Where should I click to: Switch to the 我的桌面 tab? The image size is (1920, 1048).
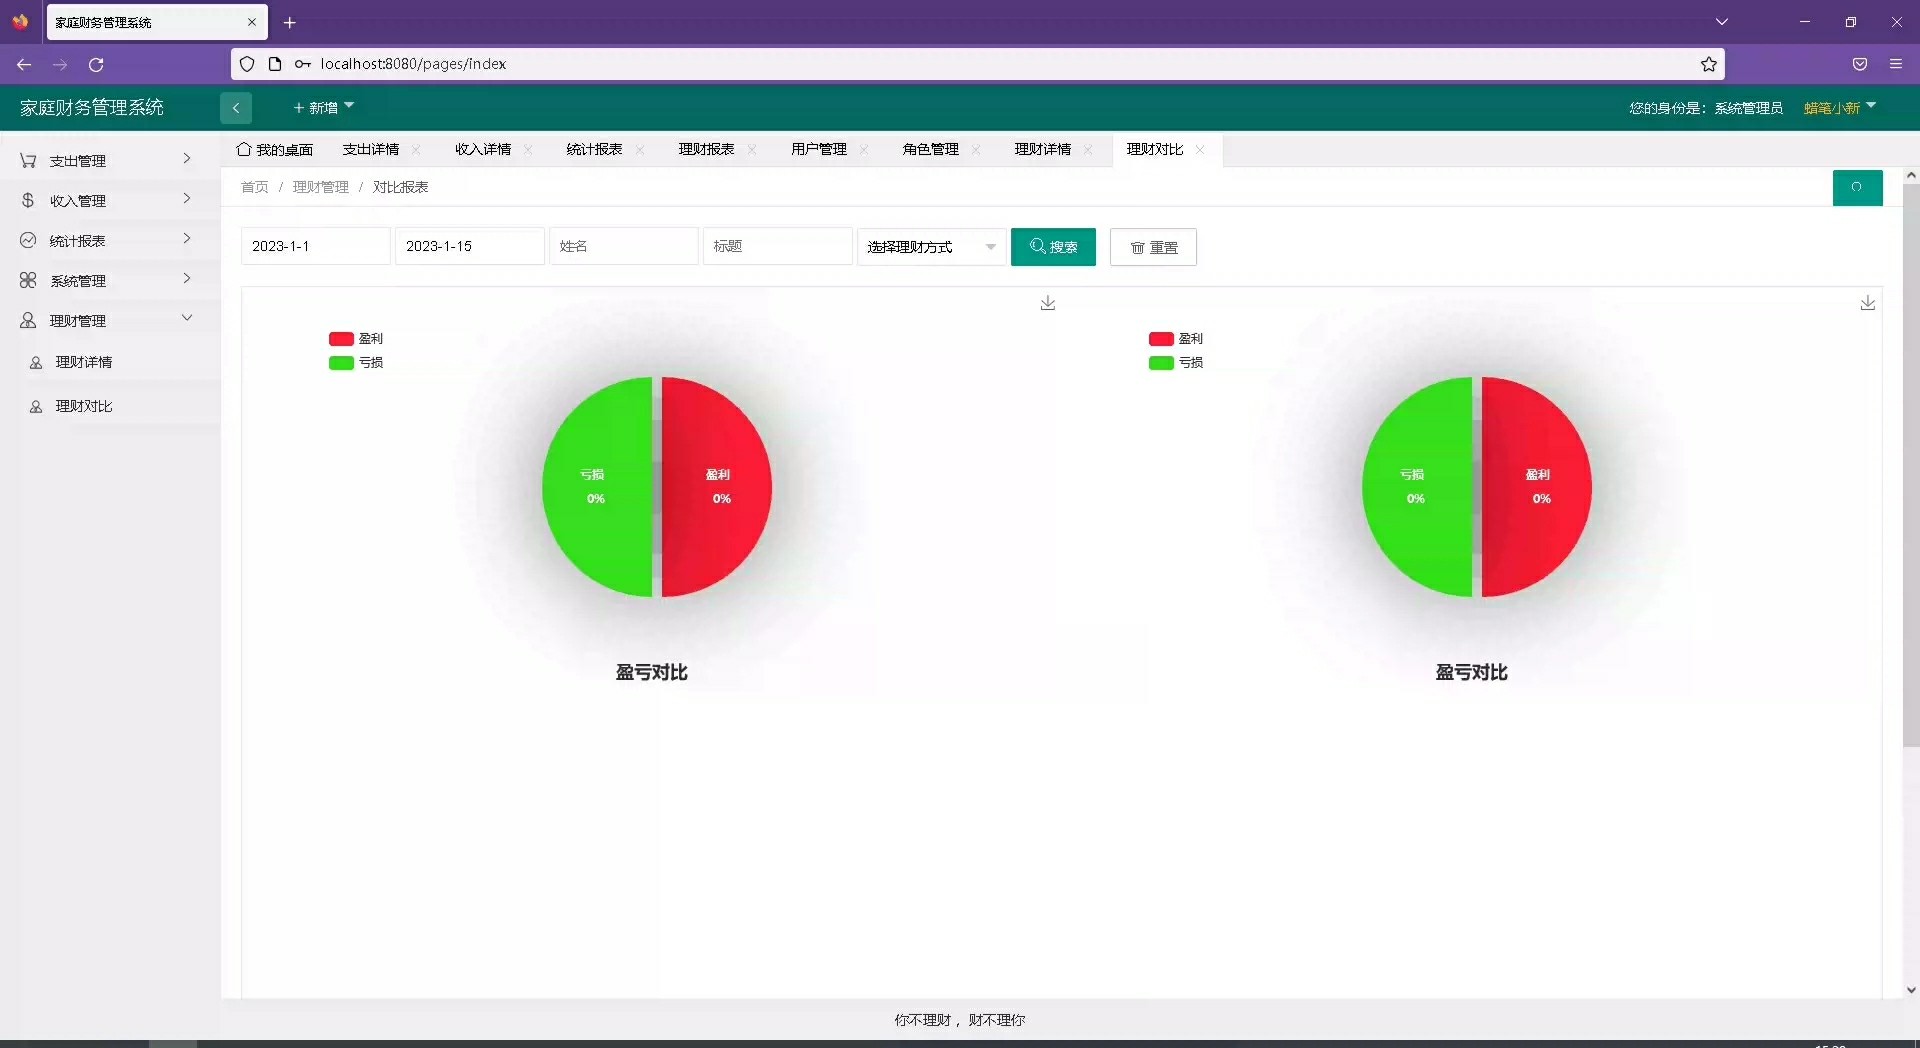tap(275, 149)
